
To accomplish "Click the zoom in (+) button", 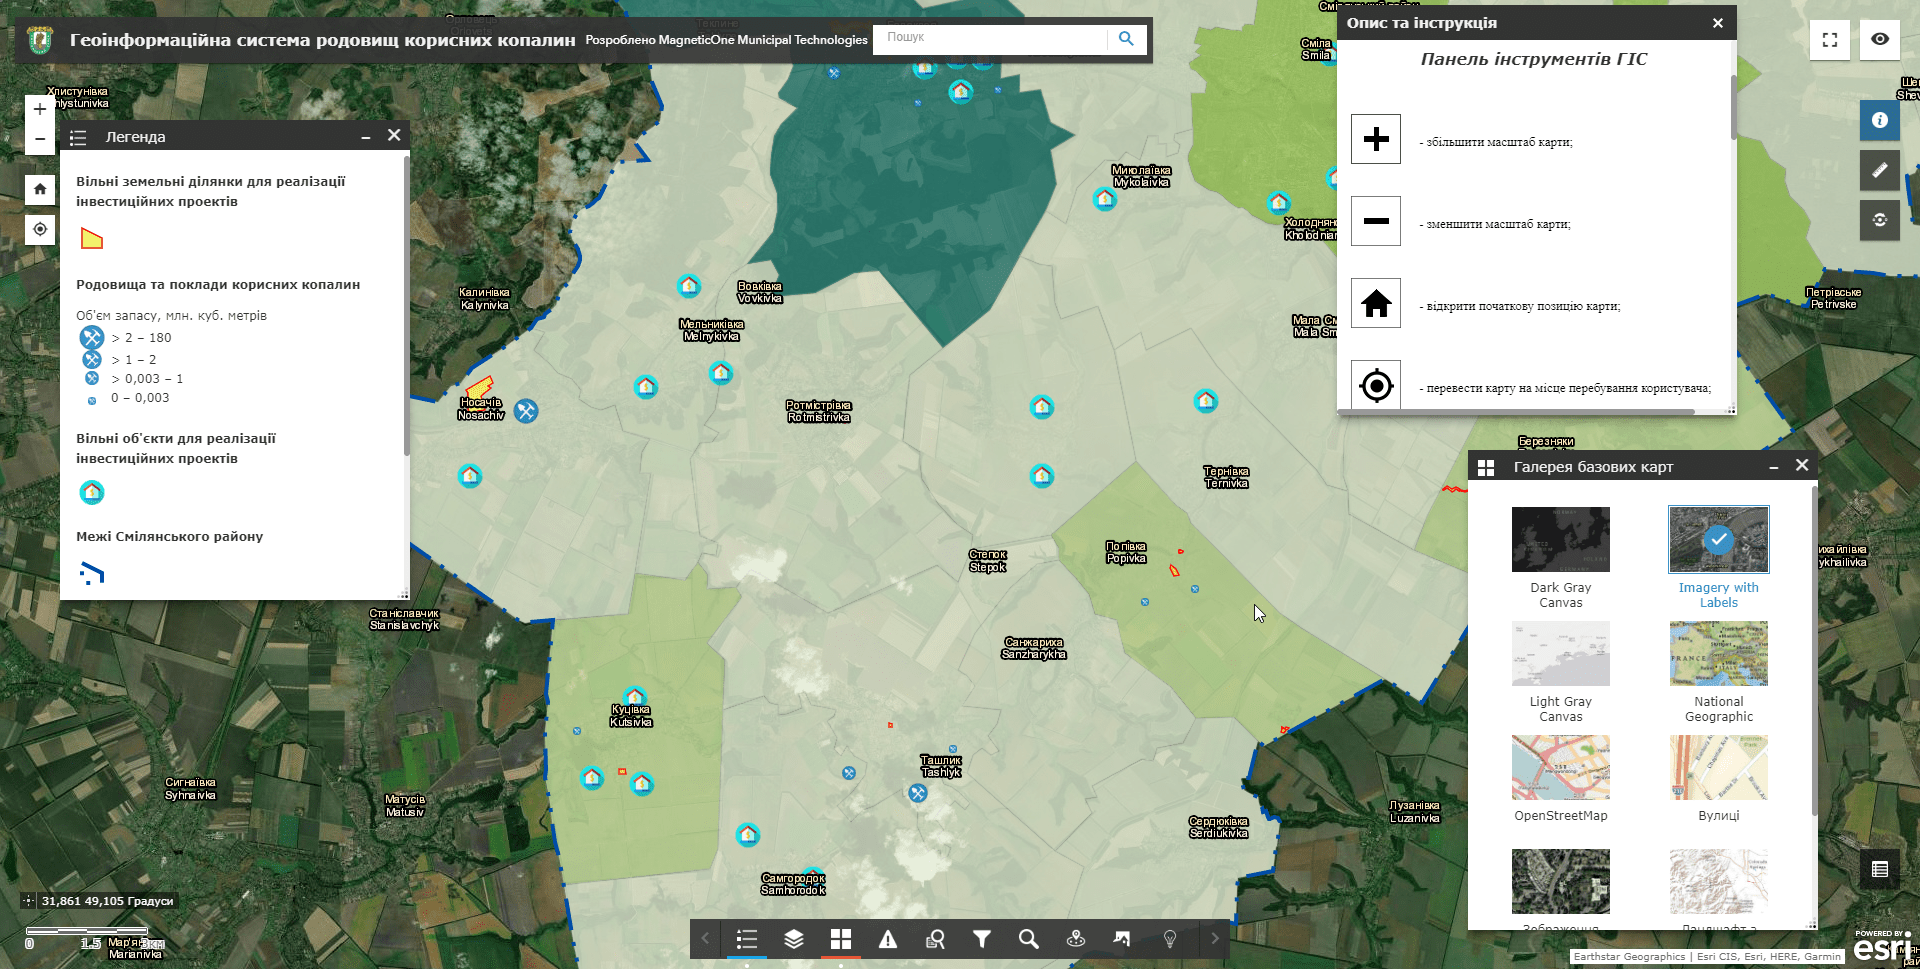I will point(39,109).
